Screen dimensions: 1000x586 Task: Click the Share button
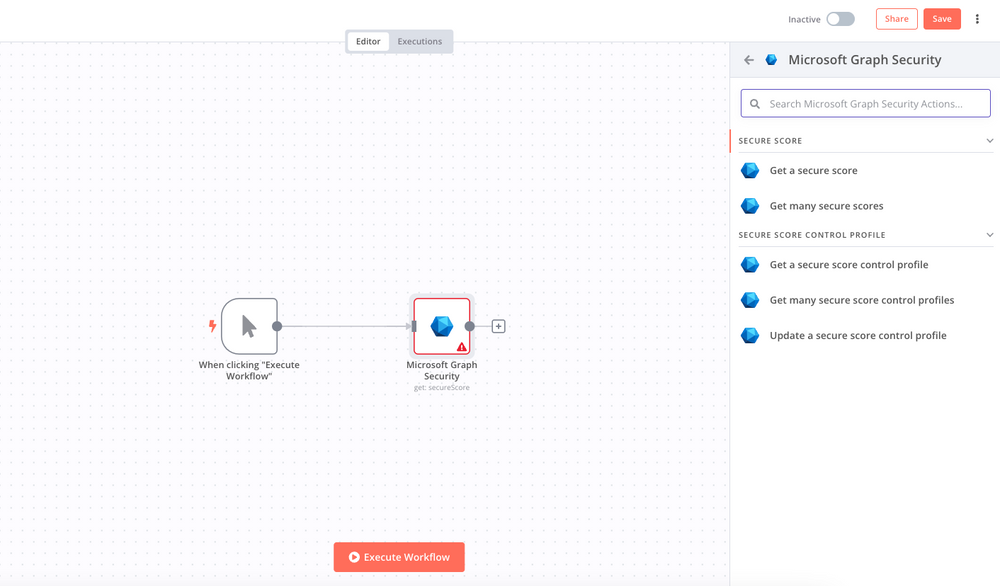(x=896, y=18)
